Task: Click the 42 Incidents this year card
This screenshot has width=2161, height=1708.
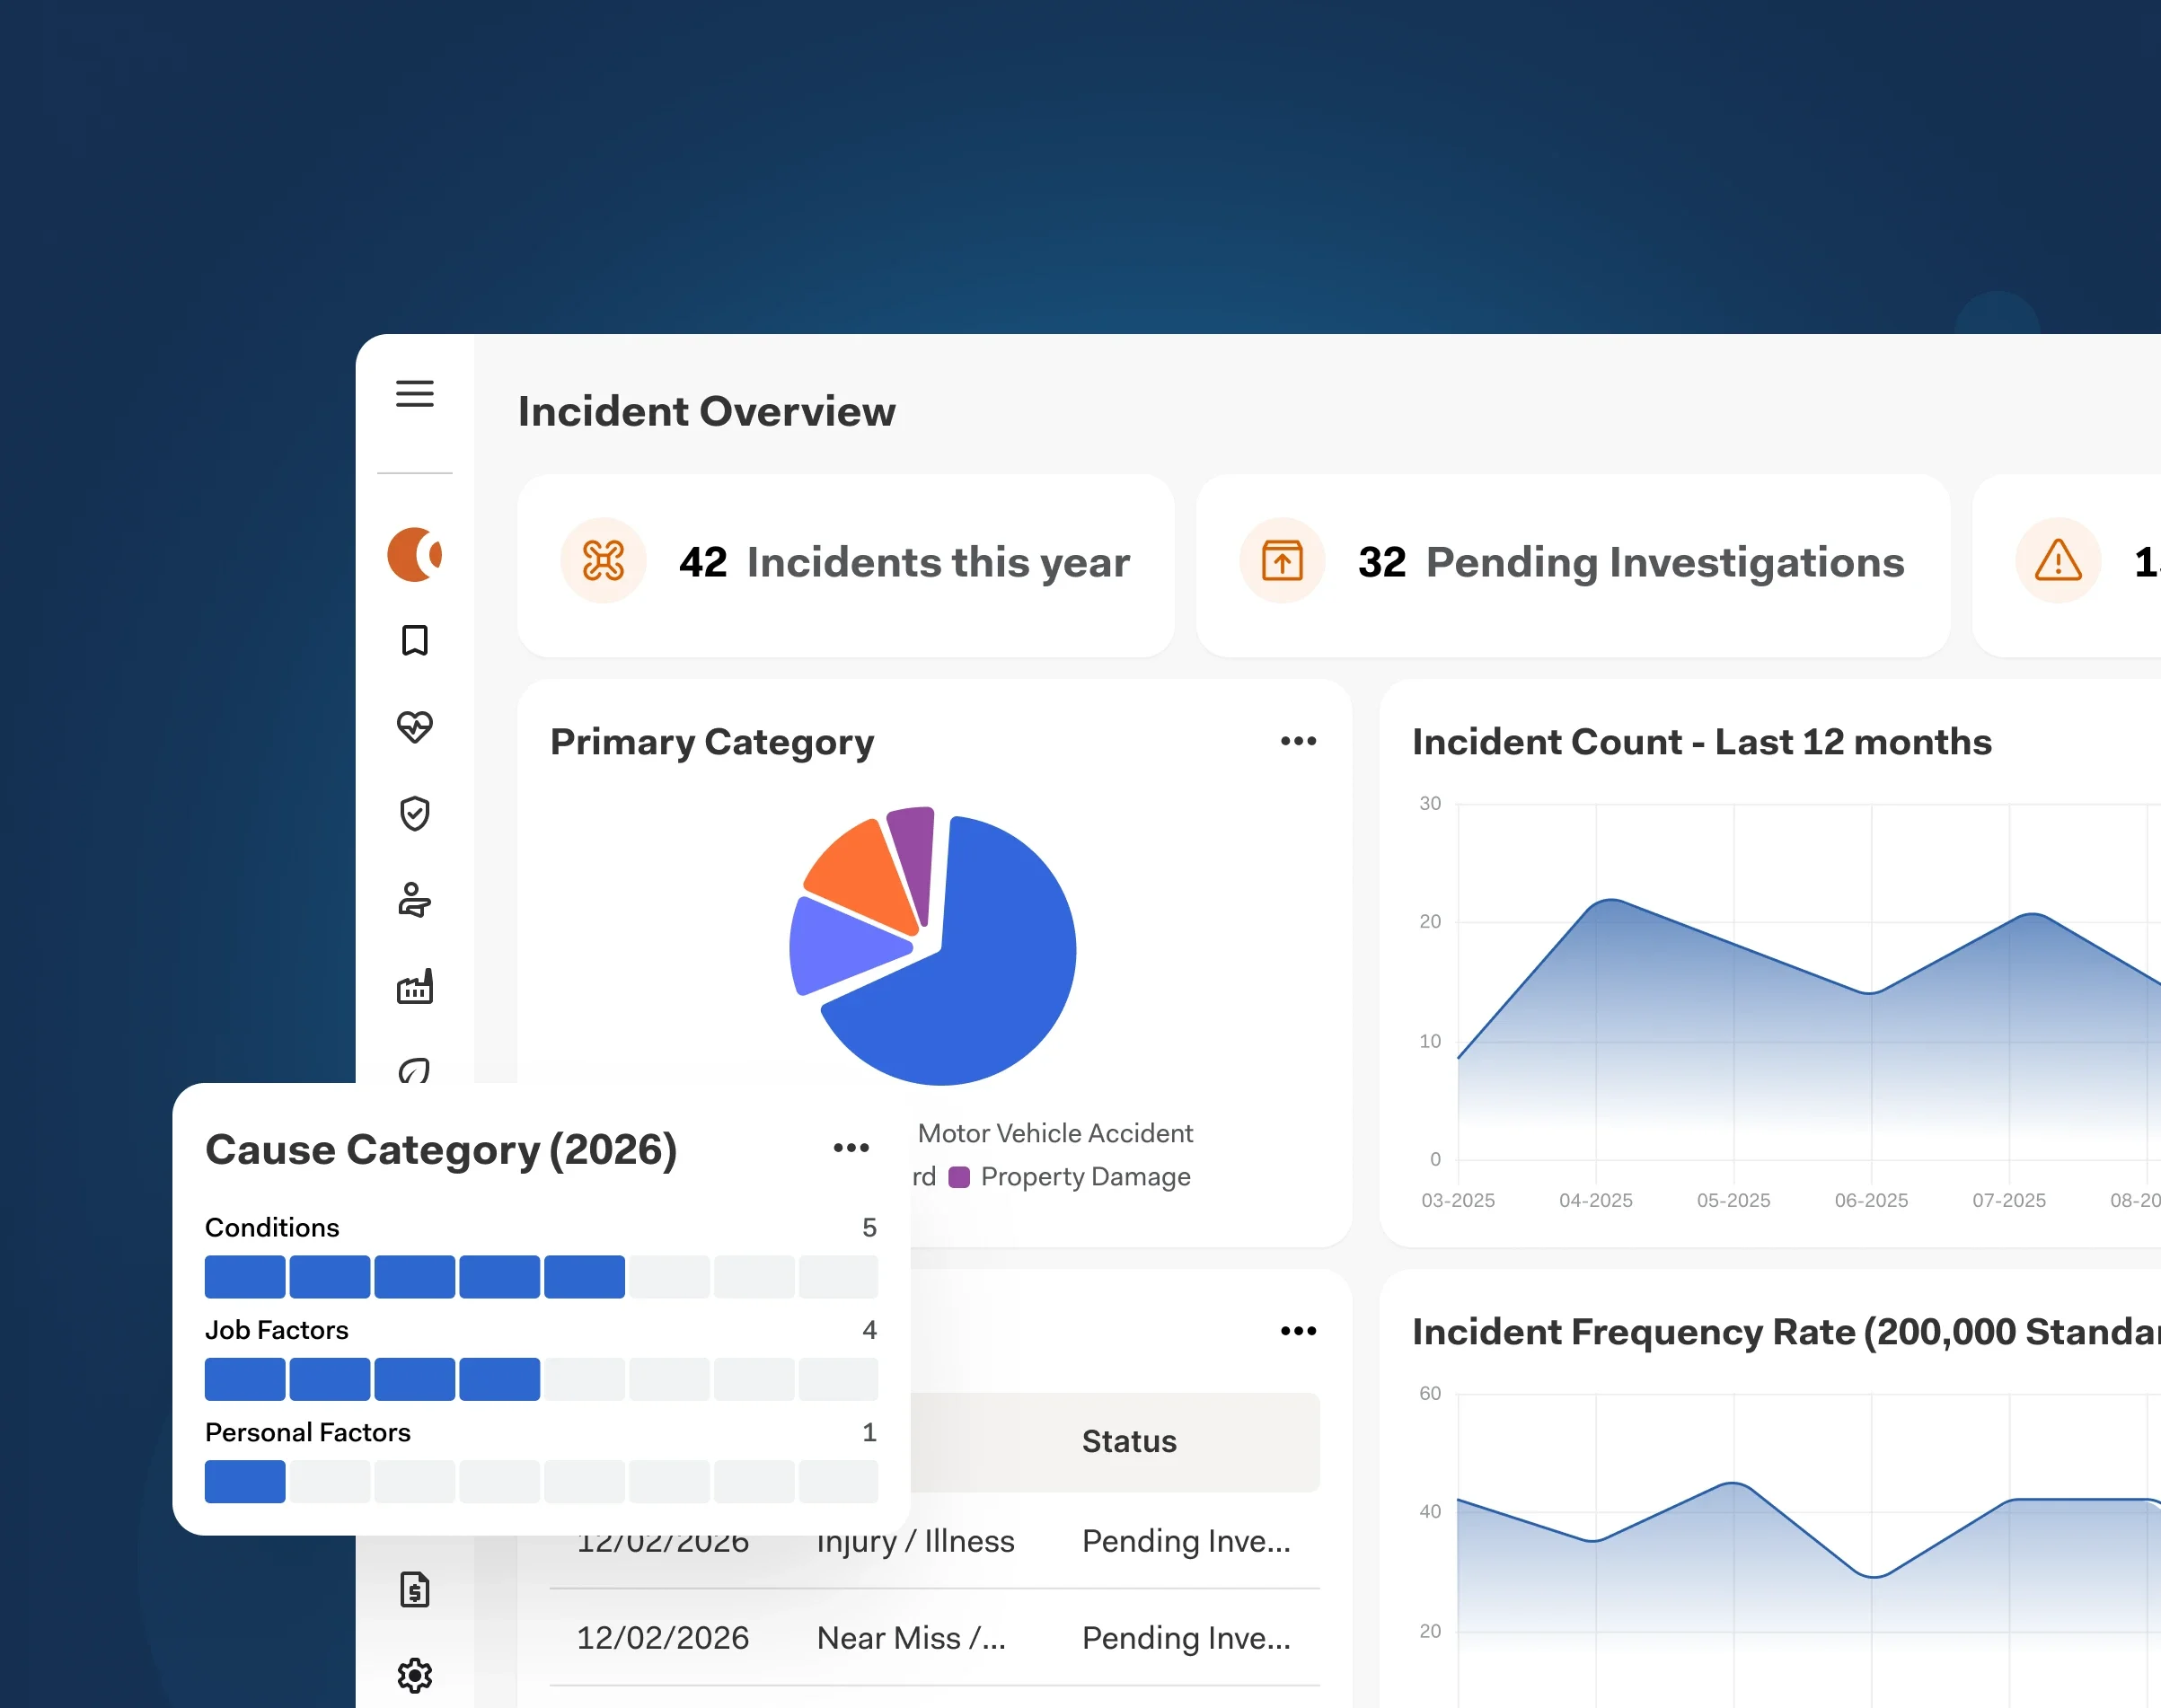Action: (845, 564)
